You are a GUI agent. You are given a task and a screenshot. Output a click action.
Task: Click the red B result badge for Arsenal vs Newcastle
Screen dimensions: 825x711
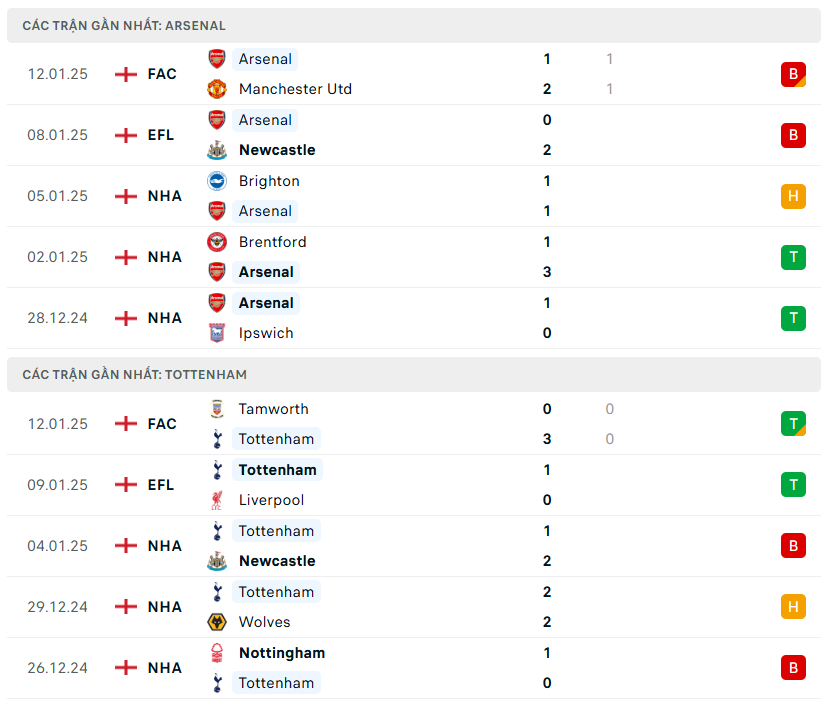click(x=793, y=135)
